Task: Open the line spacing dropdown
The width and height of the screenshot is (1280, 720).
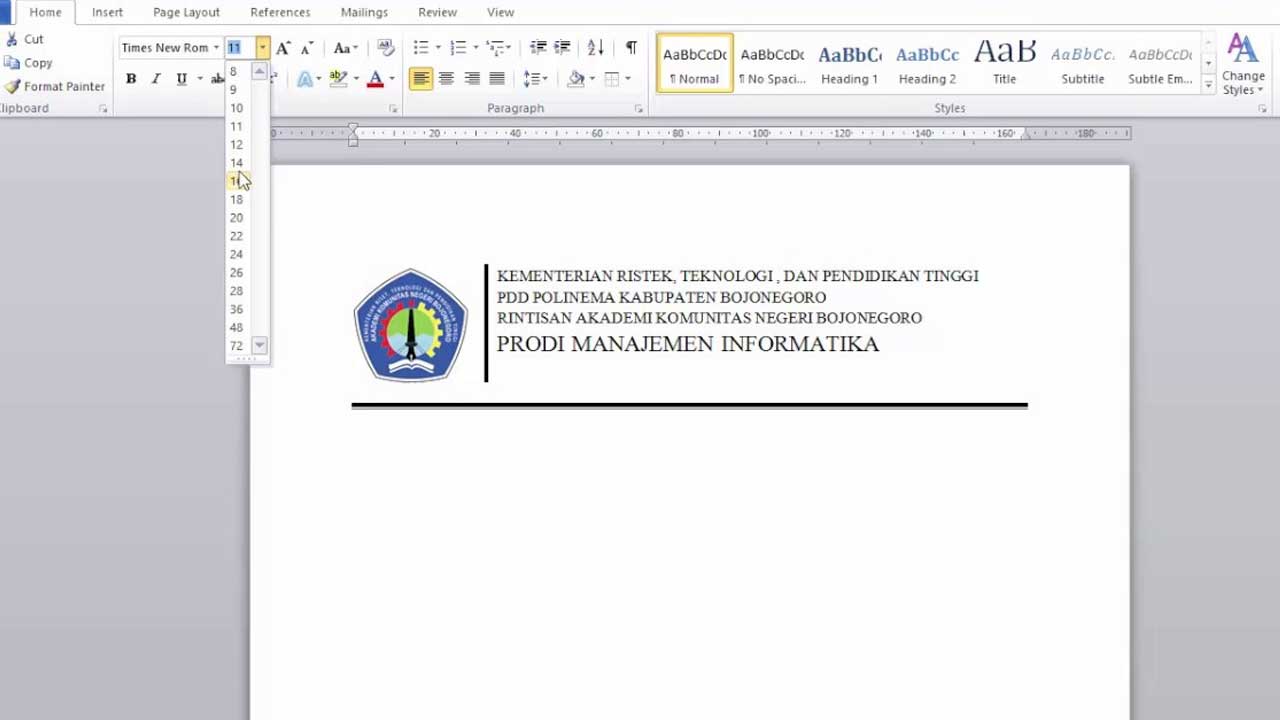Action: [535, 79]
